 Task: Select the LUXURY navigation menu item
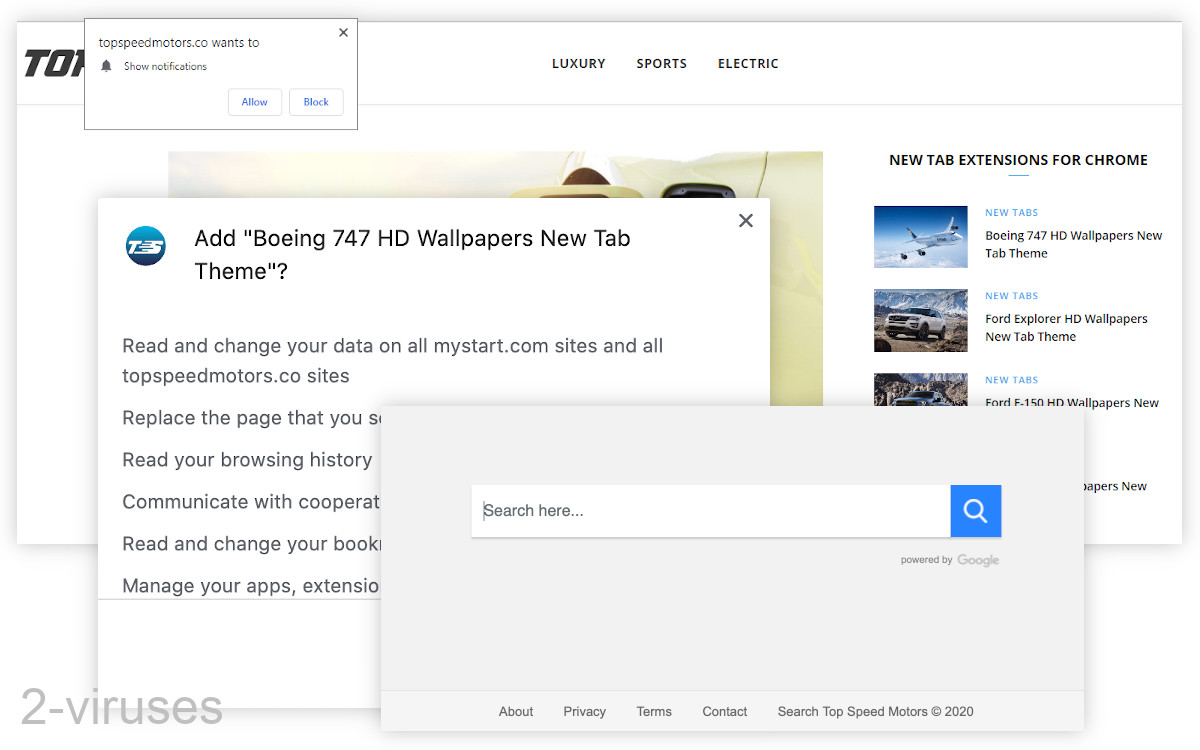point(579,63)
